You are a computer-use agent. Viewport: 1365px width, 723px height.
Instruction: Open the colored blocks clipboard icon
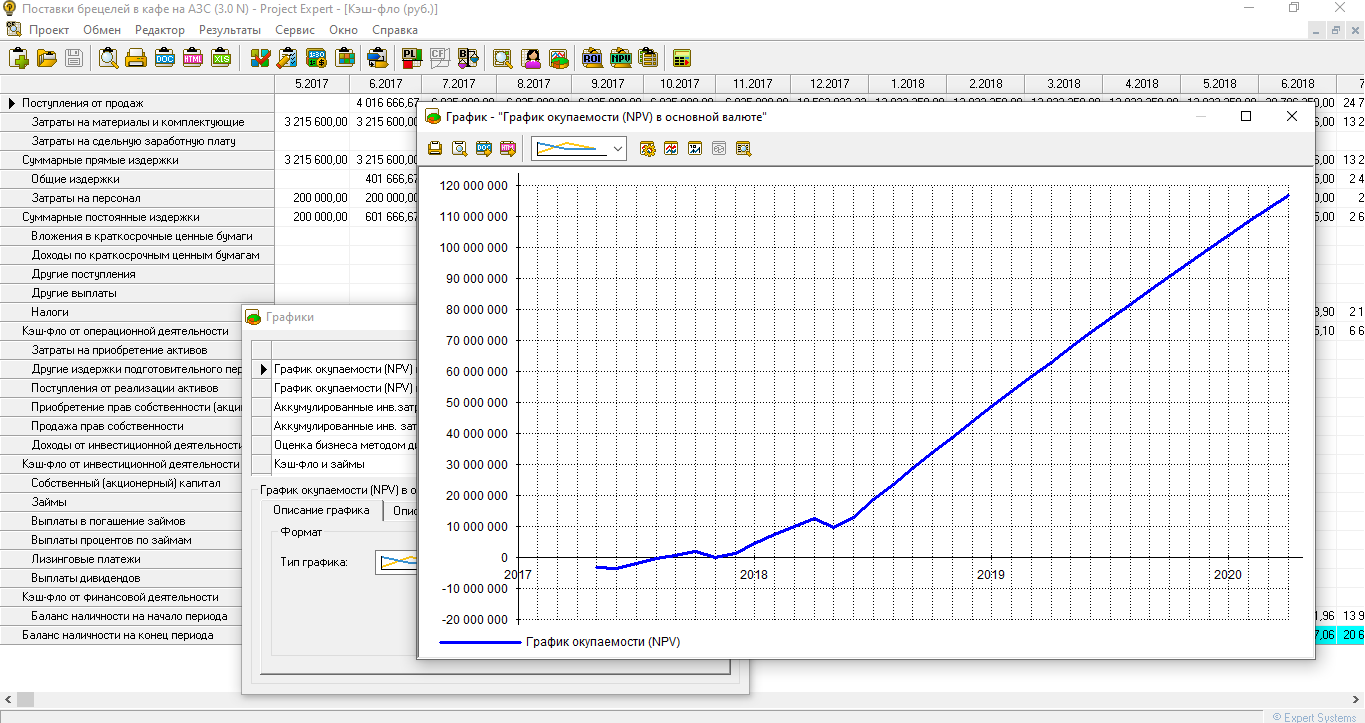[345, 57]
